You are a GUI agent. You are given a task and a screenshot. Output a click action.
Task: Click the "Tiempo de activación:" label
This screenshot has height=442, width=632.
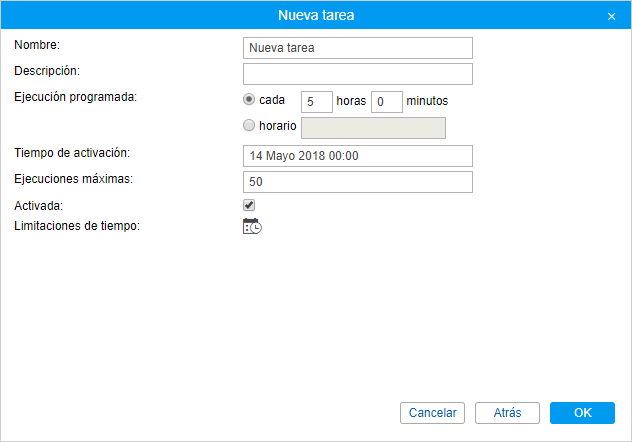[x=73, y=152]
